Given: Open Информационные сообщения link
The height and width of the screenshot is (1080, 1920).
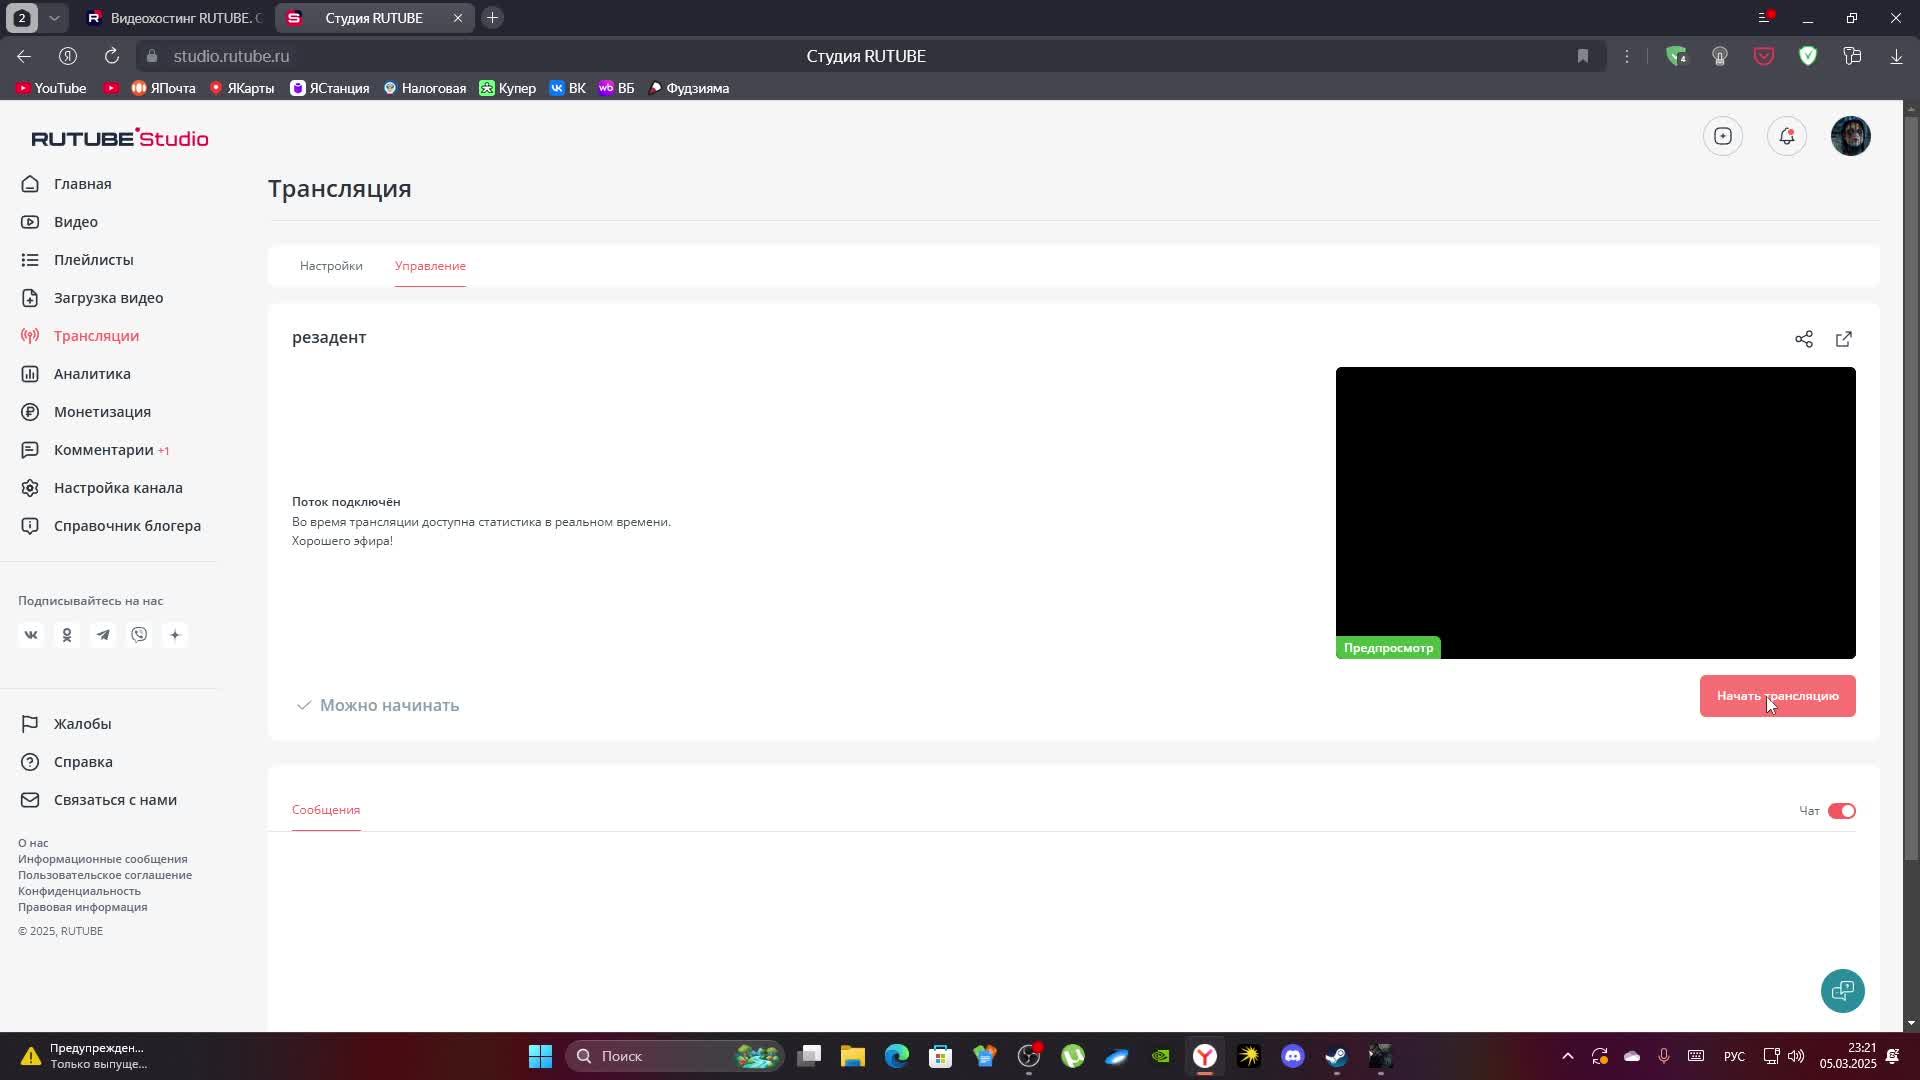Looking at the screenshot, I should [x=102, y=859].
